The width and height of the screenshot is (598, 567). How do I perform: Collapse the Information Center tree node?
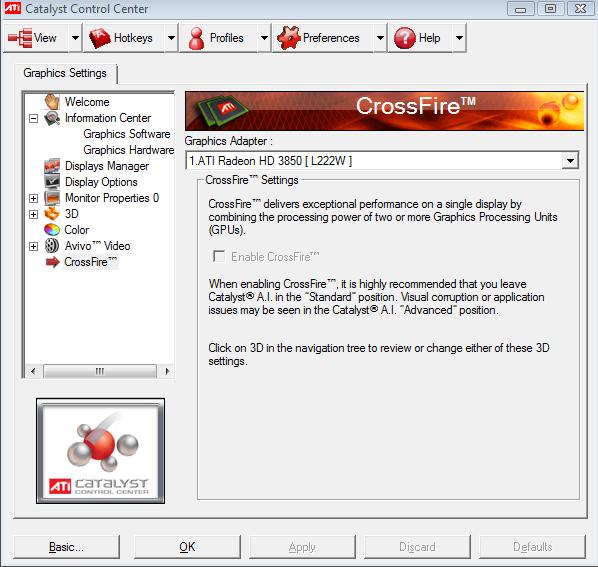(34, 118)
